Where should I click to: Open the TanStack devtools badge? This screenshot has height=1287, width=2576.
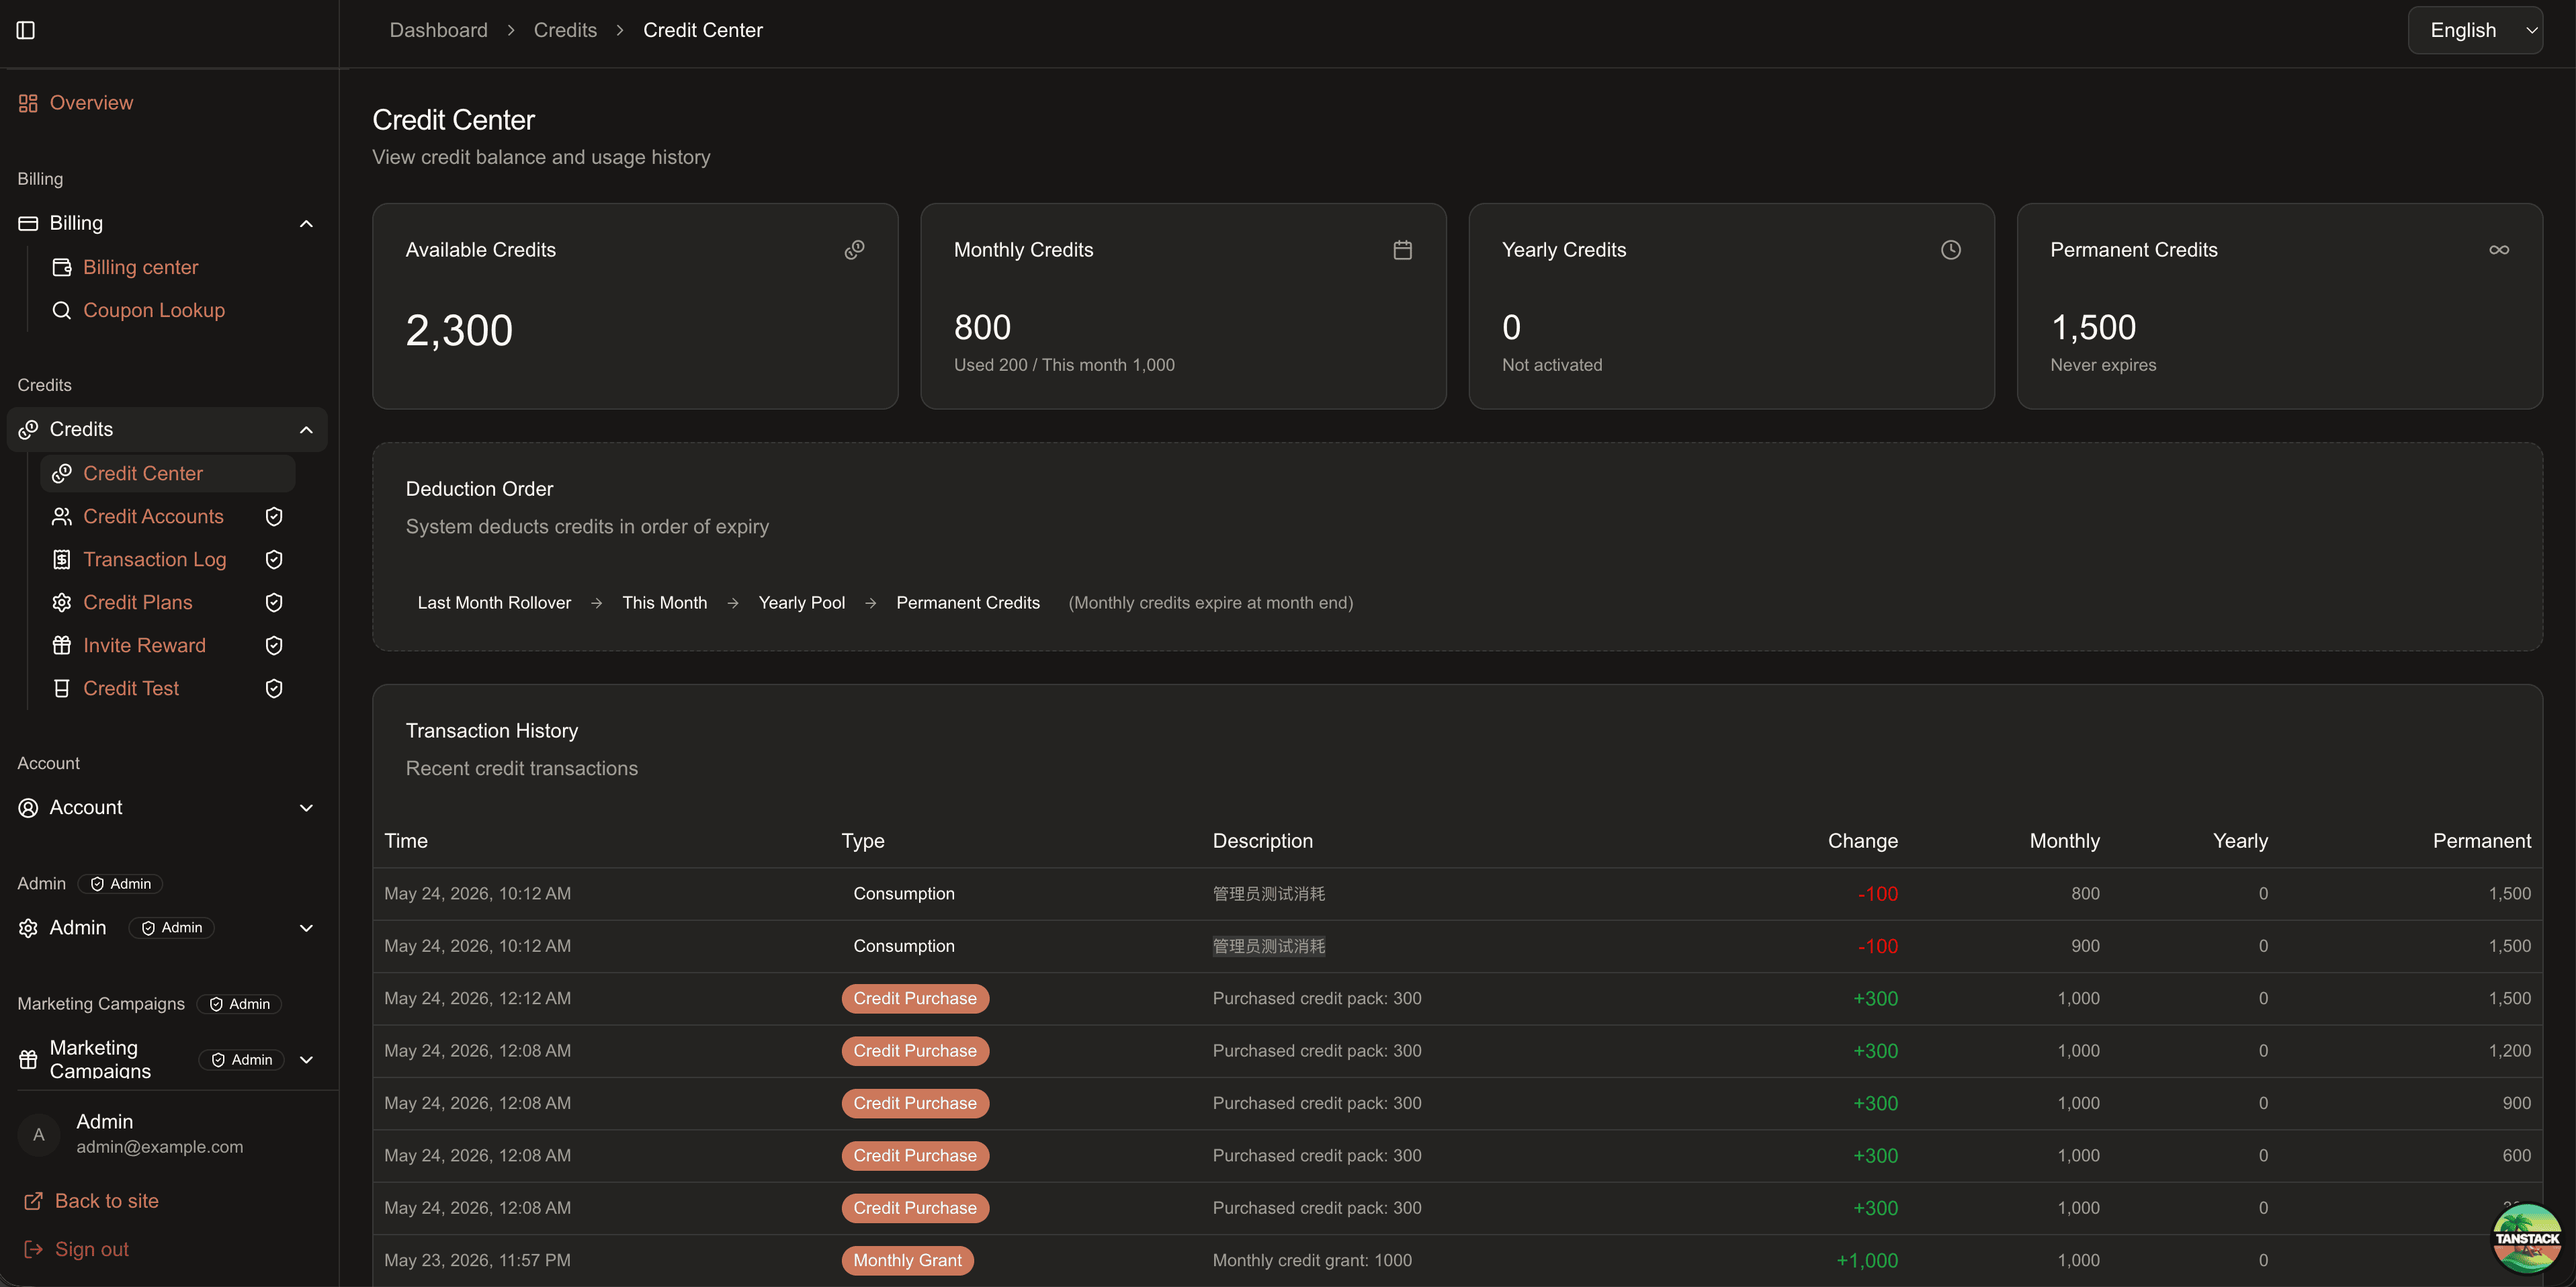[2527, 1238]
